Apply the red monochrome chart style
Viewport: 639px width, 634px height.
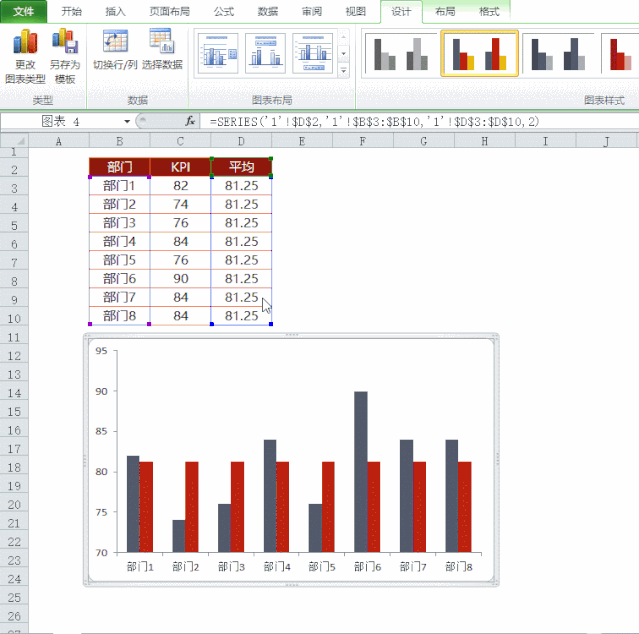pyautogui.click(x=620, y=53)
